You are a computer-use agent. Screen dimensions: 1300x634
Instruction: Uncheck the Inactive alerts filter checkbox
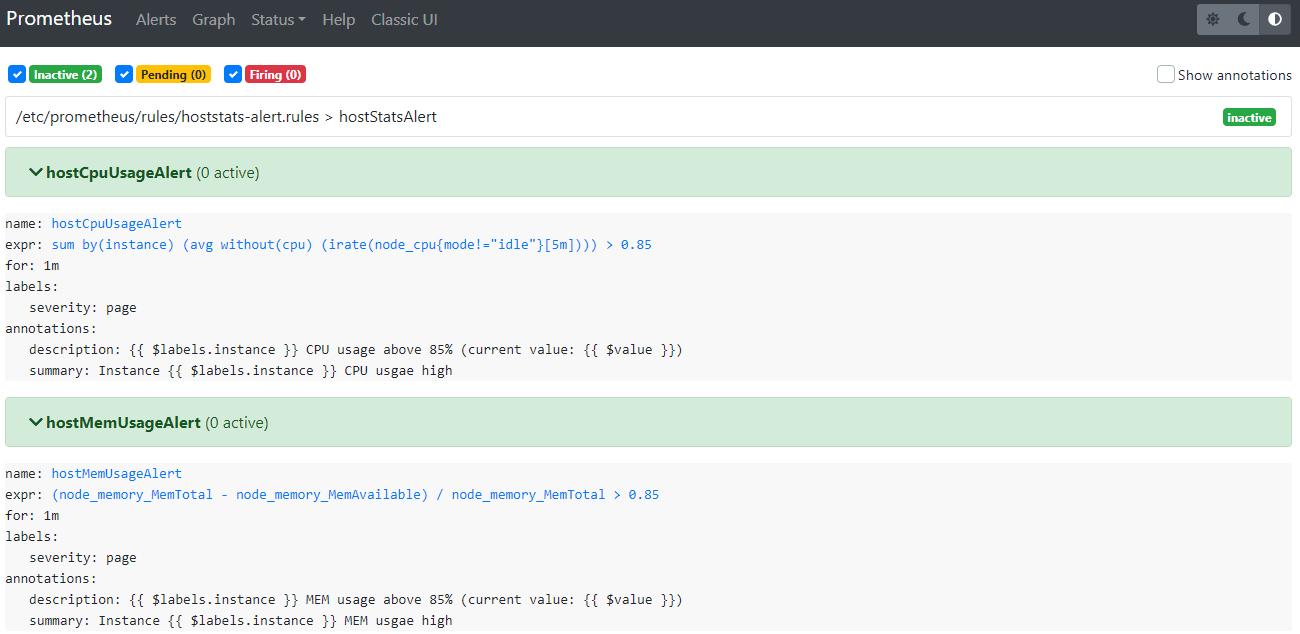16,74
